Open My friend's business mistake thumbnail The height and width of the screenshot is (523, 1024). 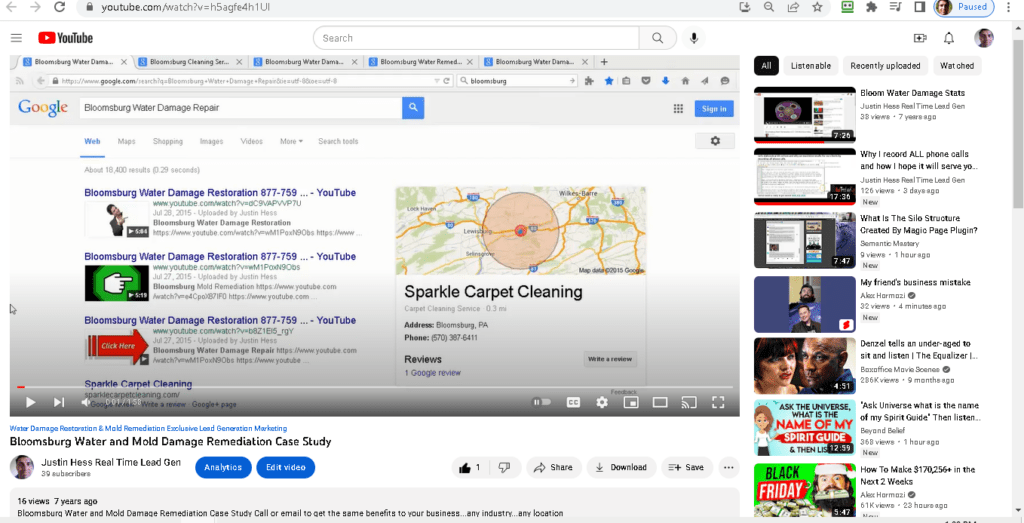click(x=805, y=304)
